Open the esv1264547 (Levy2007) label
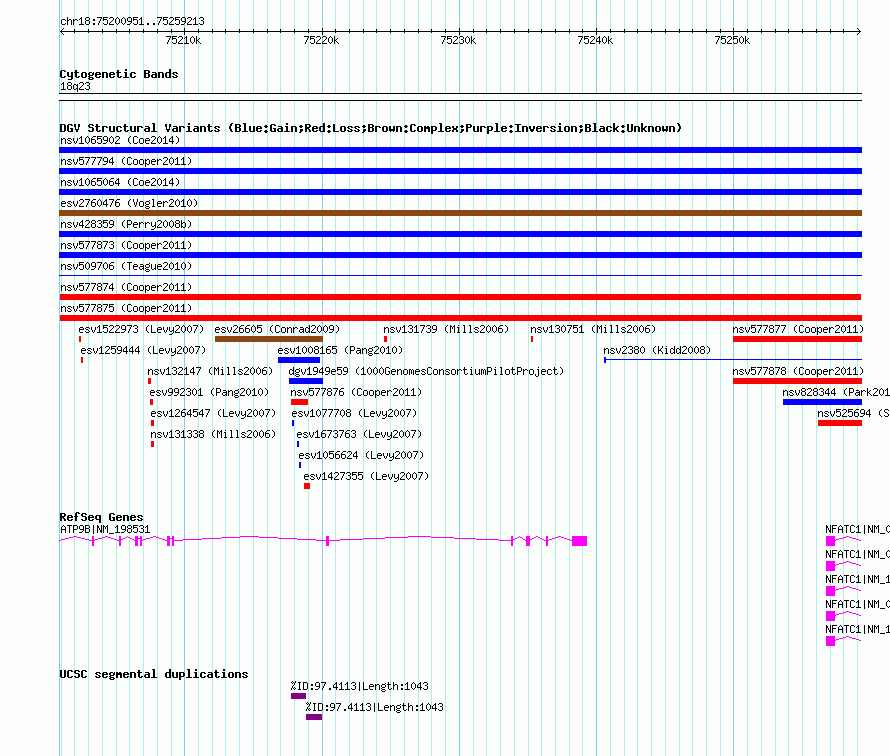890x756 pixels. click(x=213, y=413)
